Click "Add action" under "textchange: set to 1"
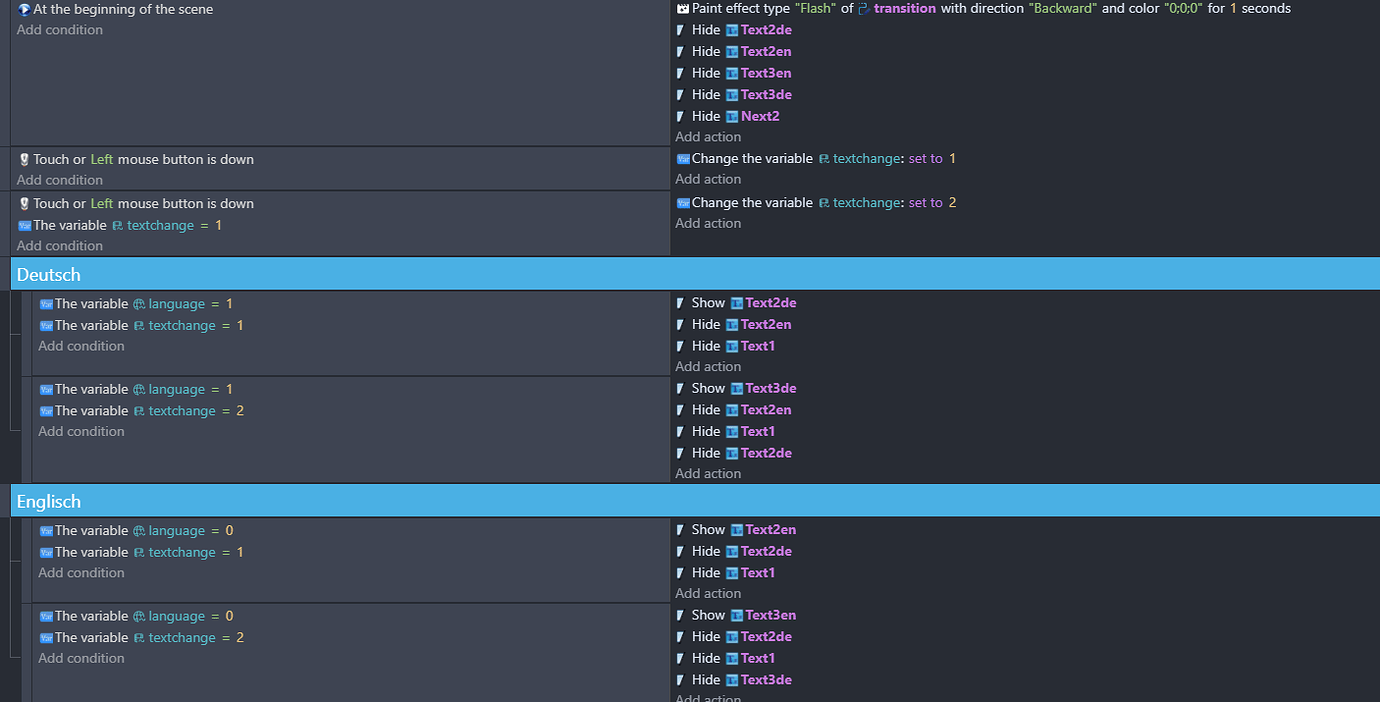Viewport: 1380px width, 702px height. tap(708, 179)
